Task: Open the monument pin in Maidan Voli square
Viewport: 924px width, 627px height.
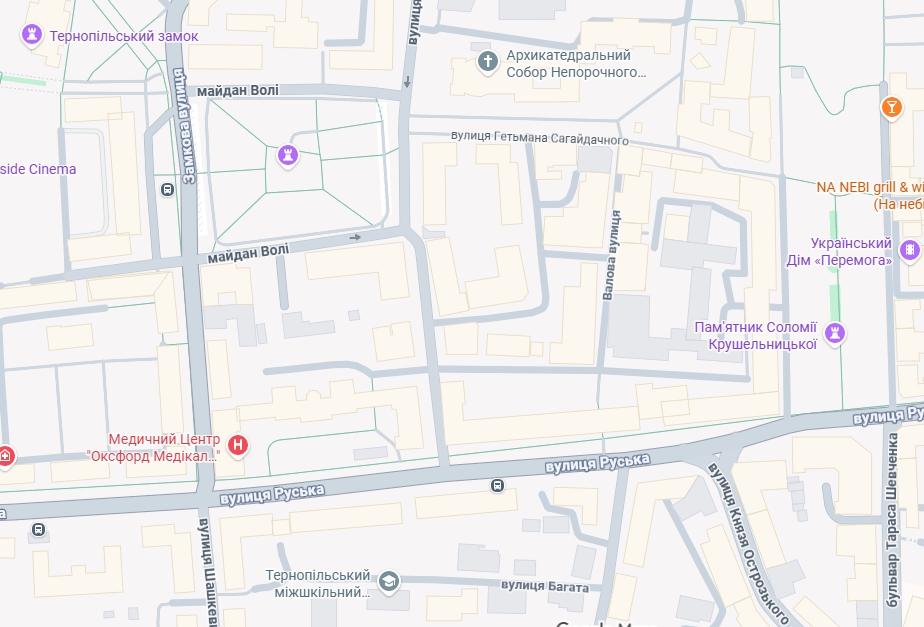Action: click(288, 156)
